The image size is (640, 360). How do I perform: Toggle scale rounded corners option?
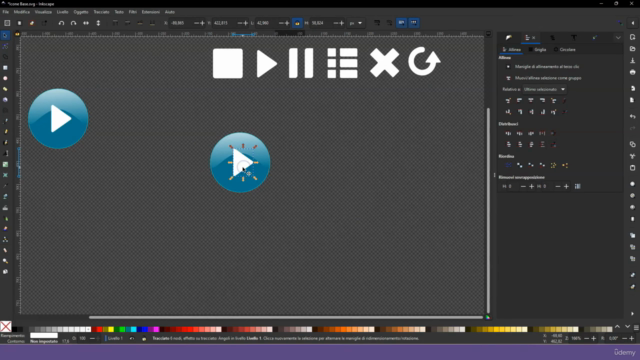tap(389, 23)
